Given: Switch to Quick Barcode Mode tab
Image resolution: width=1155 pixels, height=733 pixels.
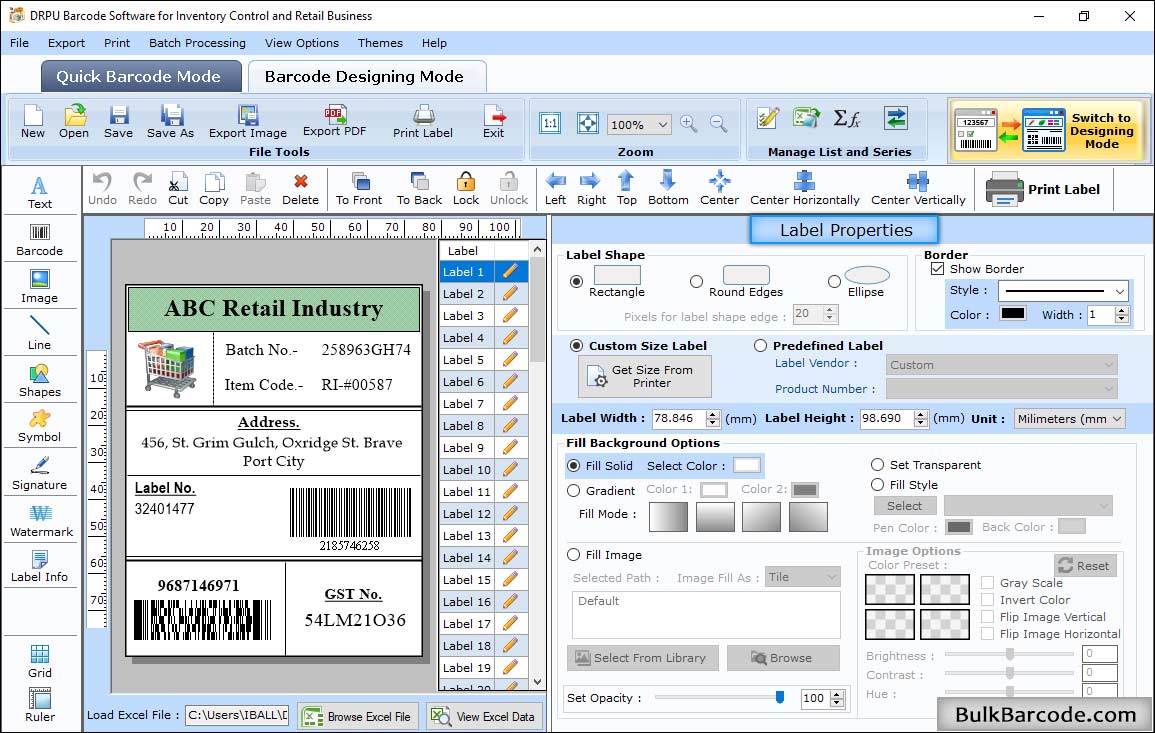Looking at the screenshot, I should point(141,76).
